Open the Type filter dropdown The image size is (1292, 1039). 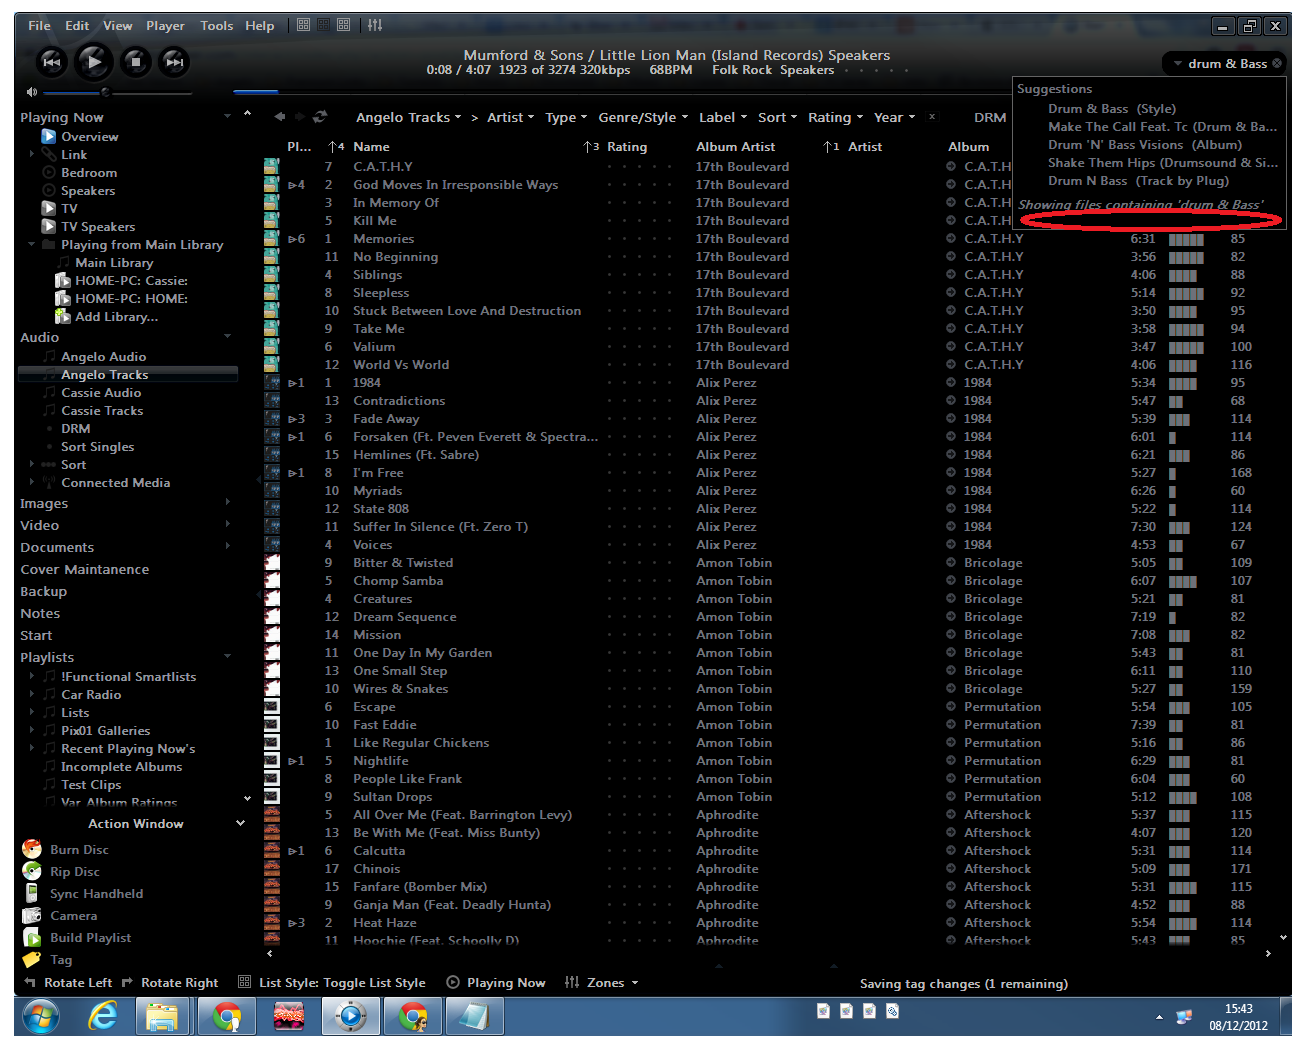coord(566,117)
